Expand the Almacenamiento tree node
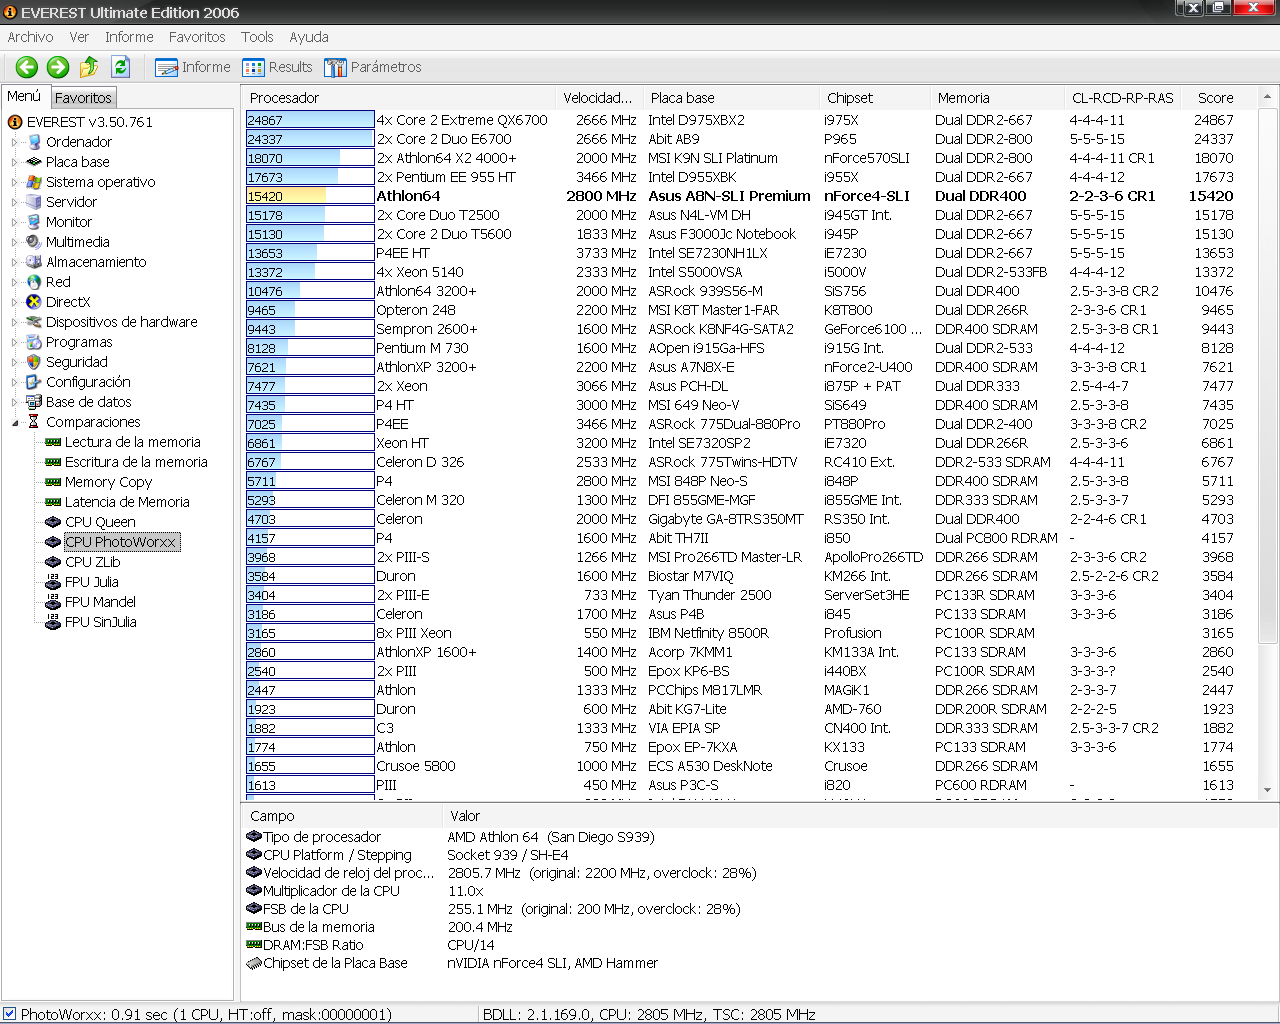The width and height of the screenshot is (1280, 1024). click(x=15, y=262)
